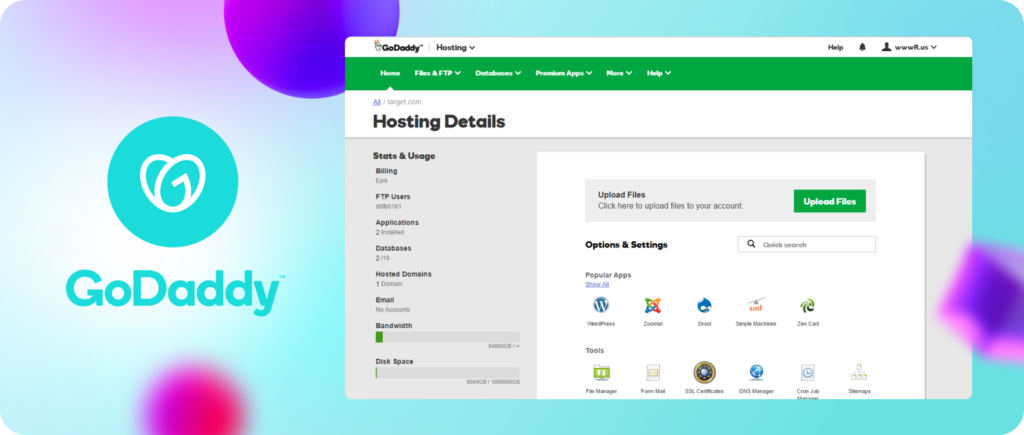
Task: Click the Quick search input field
Action: (814, 244)
